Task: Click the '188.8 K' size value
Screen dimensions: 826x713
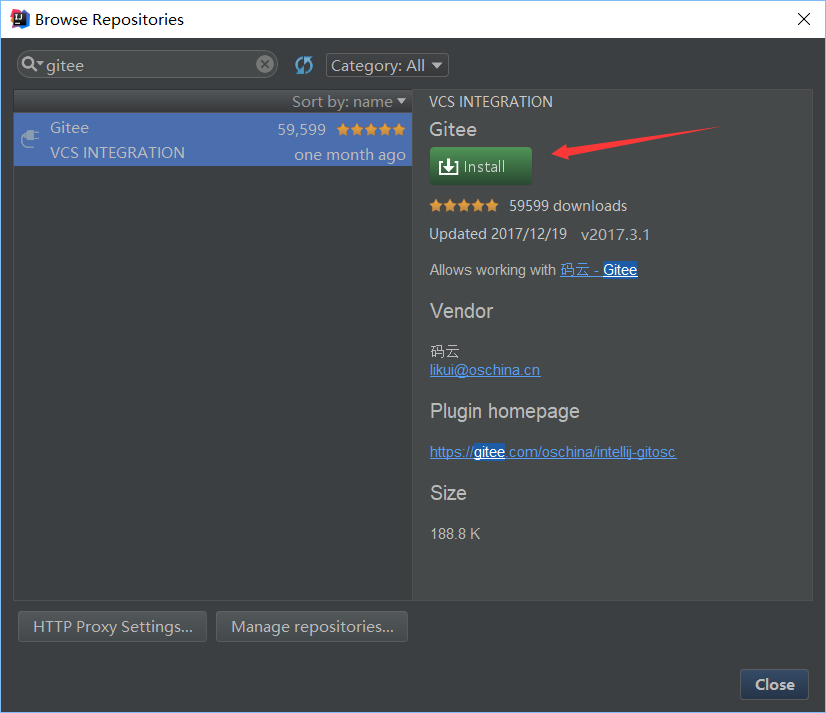Action: [x=455, y=534]
